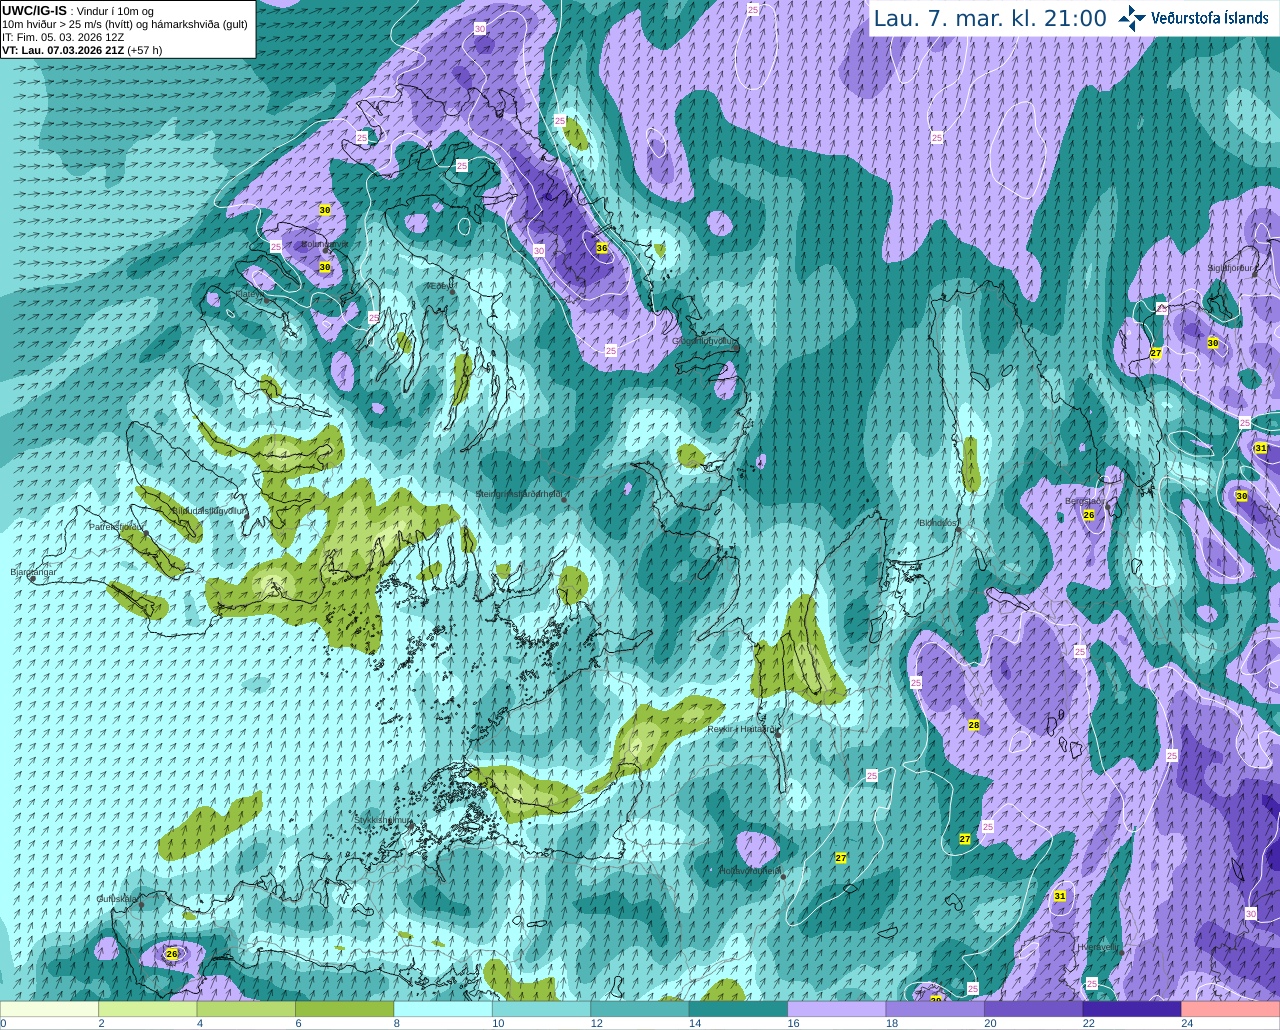This screenshot has width=1280, height=1030.
Task: Click the Gjögurflugvöllur station label
Action: 705,341
